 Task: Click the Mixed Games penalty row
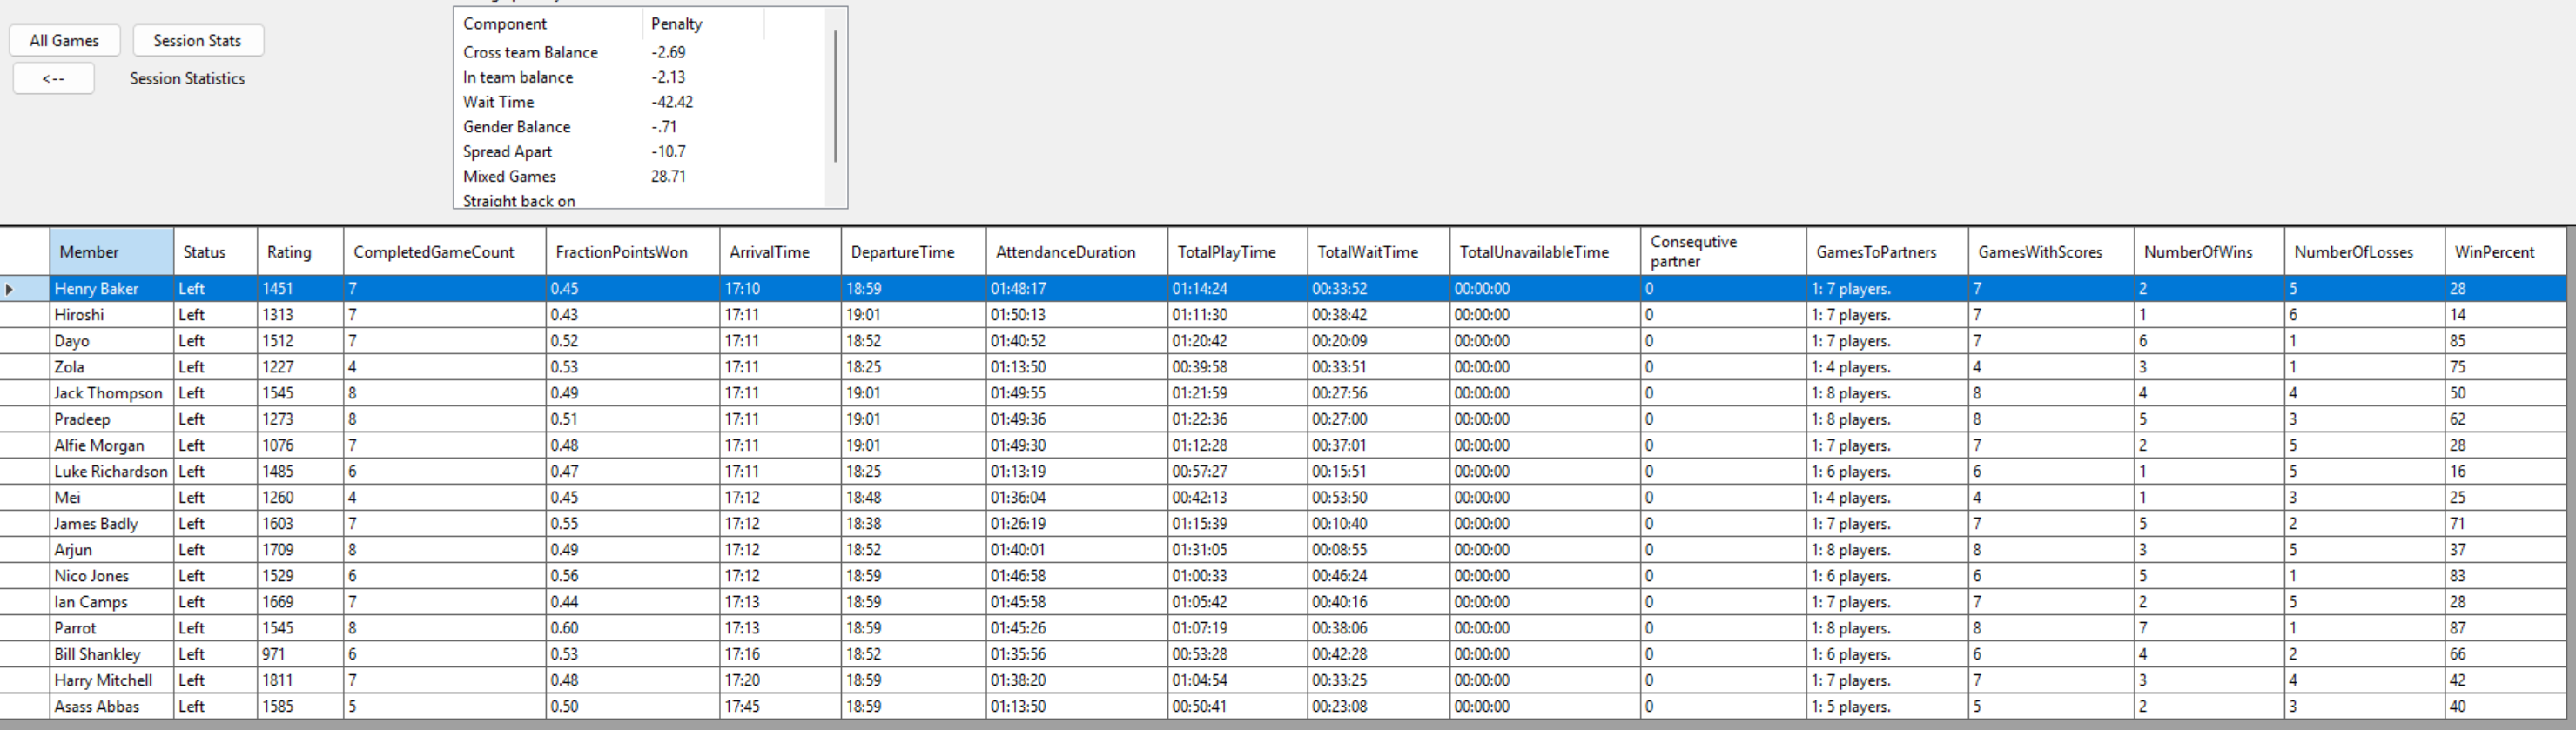pos(640,176)
